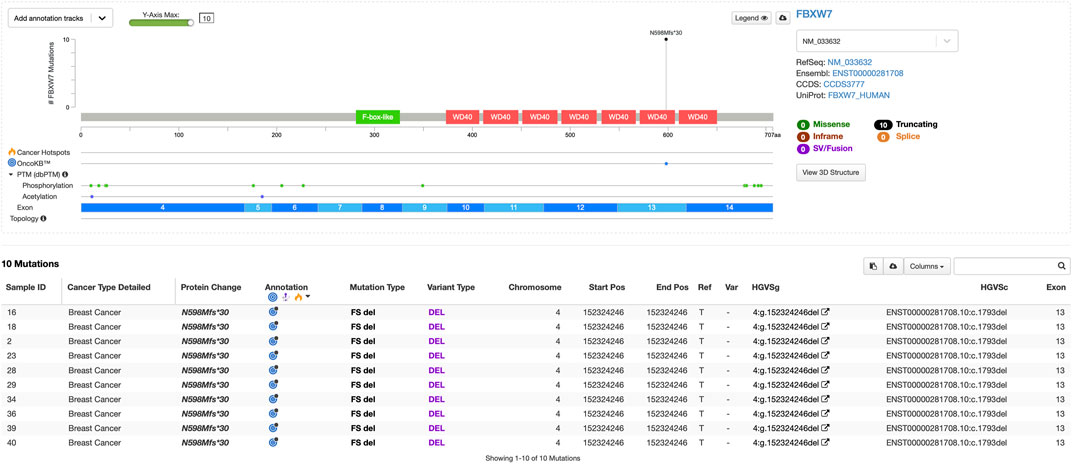The width and height of the screenshot is (1072, 464).
Task: Click the OncoKB blue dot at position 598
Action: [x=666, y=163]
